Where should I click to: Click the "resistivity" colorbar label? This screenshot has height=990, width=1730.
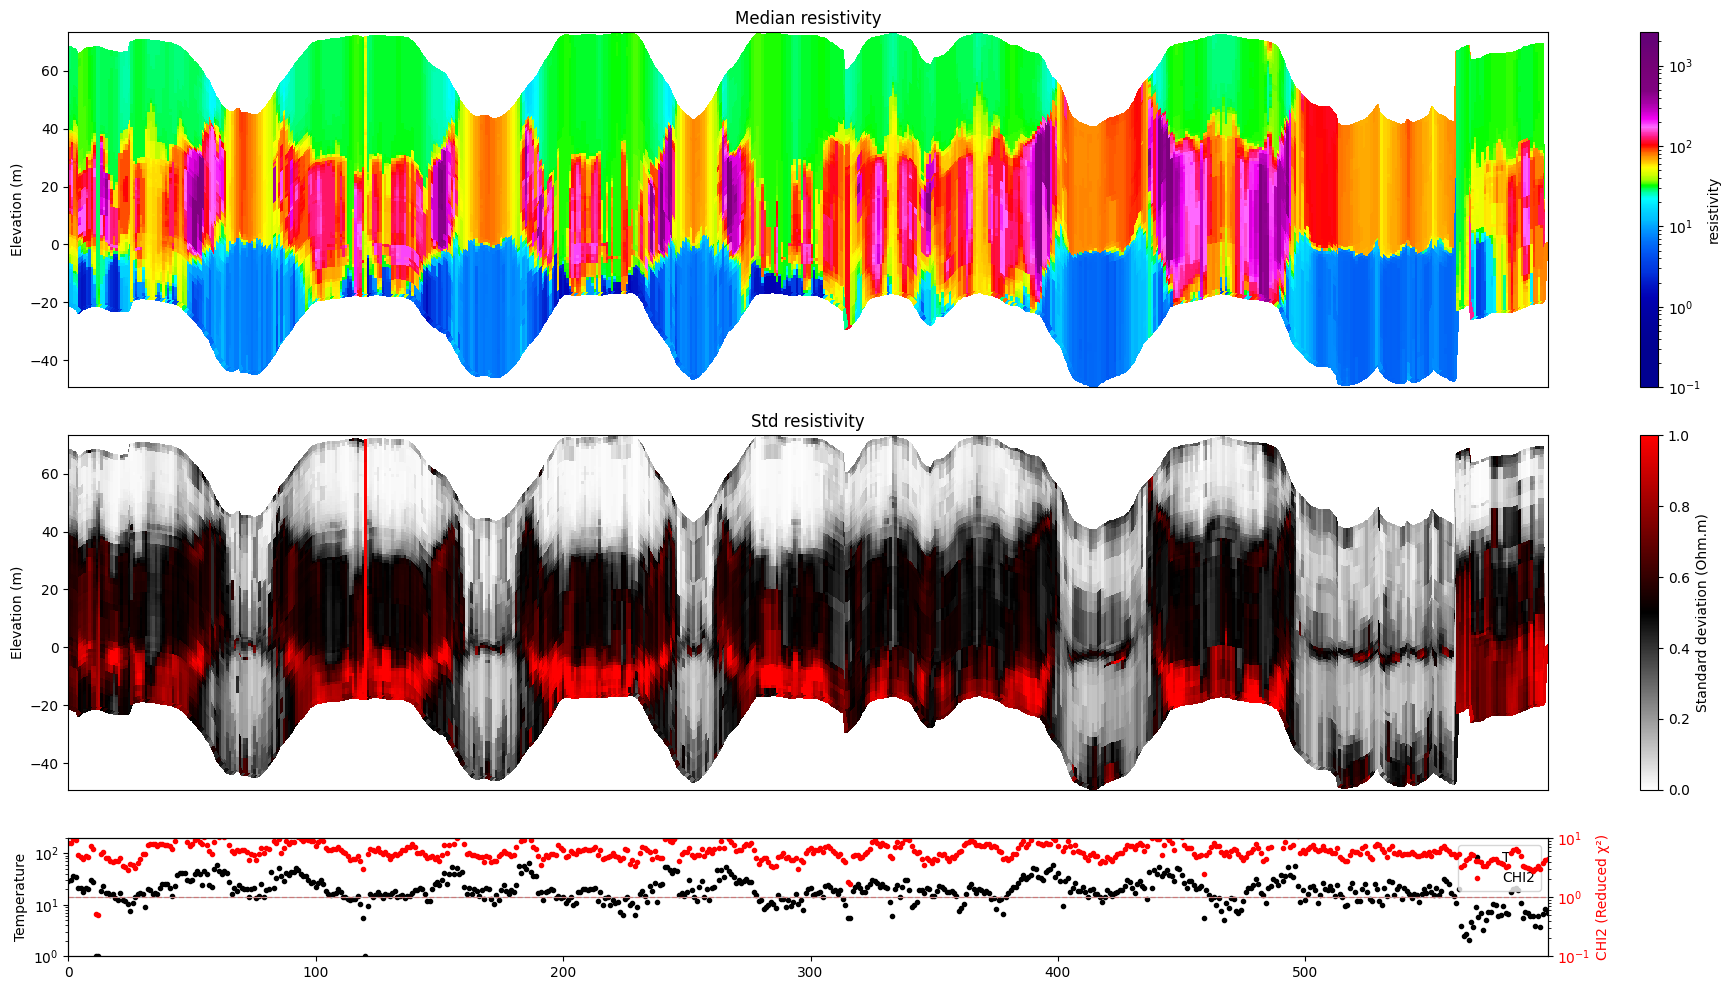1713,210
